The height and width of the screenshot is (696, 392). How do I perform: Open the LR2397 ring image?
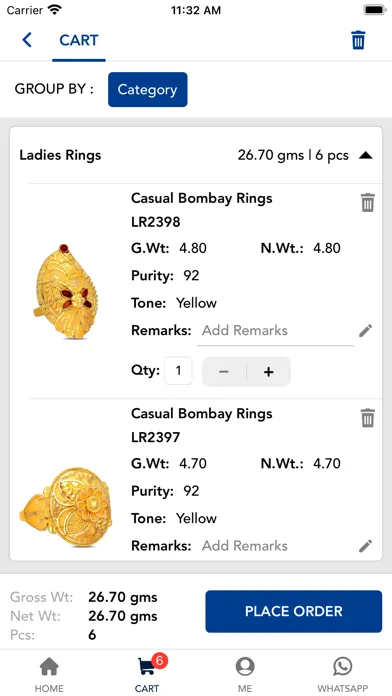pyautogui.click(x=66, y=506)
